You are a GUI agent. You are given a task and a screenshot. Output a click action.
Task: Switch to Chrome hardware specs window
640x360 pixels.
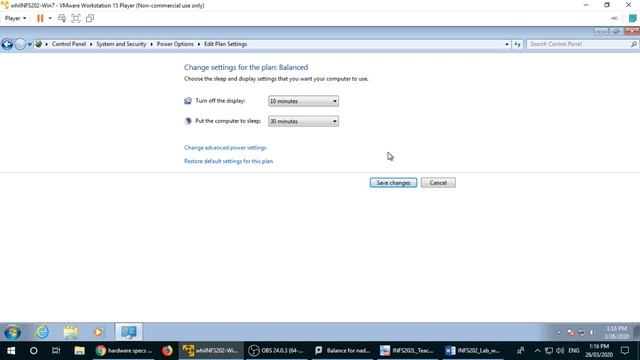[124, 351]
